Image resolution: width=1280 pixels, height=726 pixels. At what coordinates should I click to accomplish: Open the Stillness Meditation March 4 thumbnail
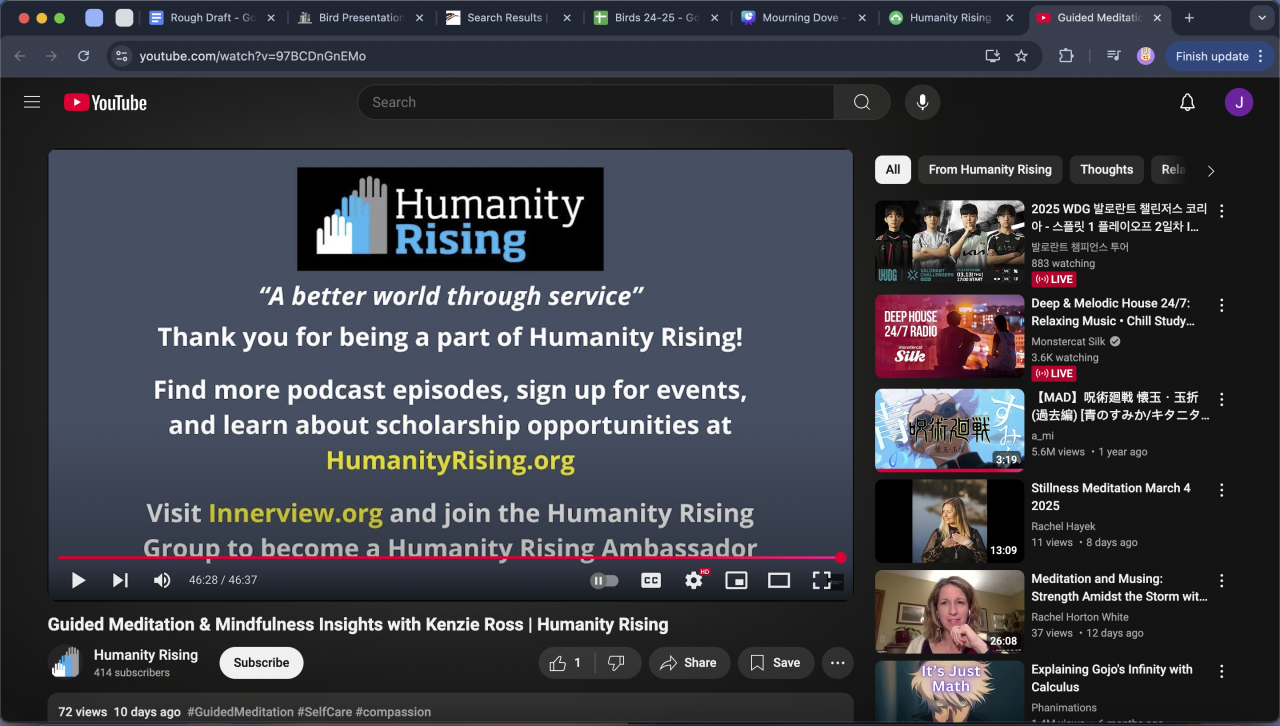pos(950,521)
